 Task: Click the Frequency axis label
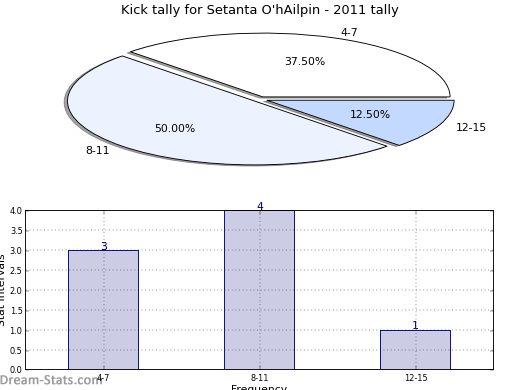tap(259, 387)
